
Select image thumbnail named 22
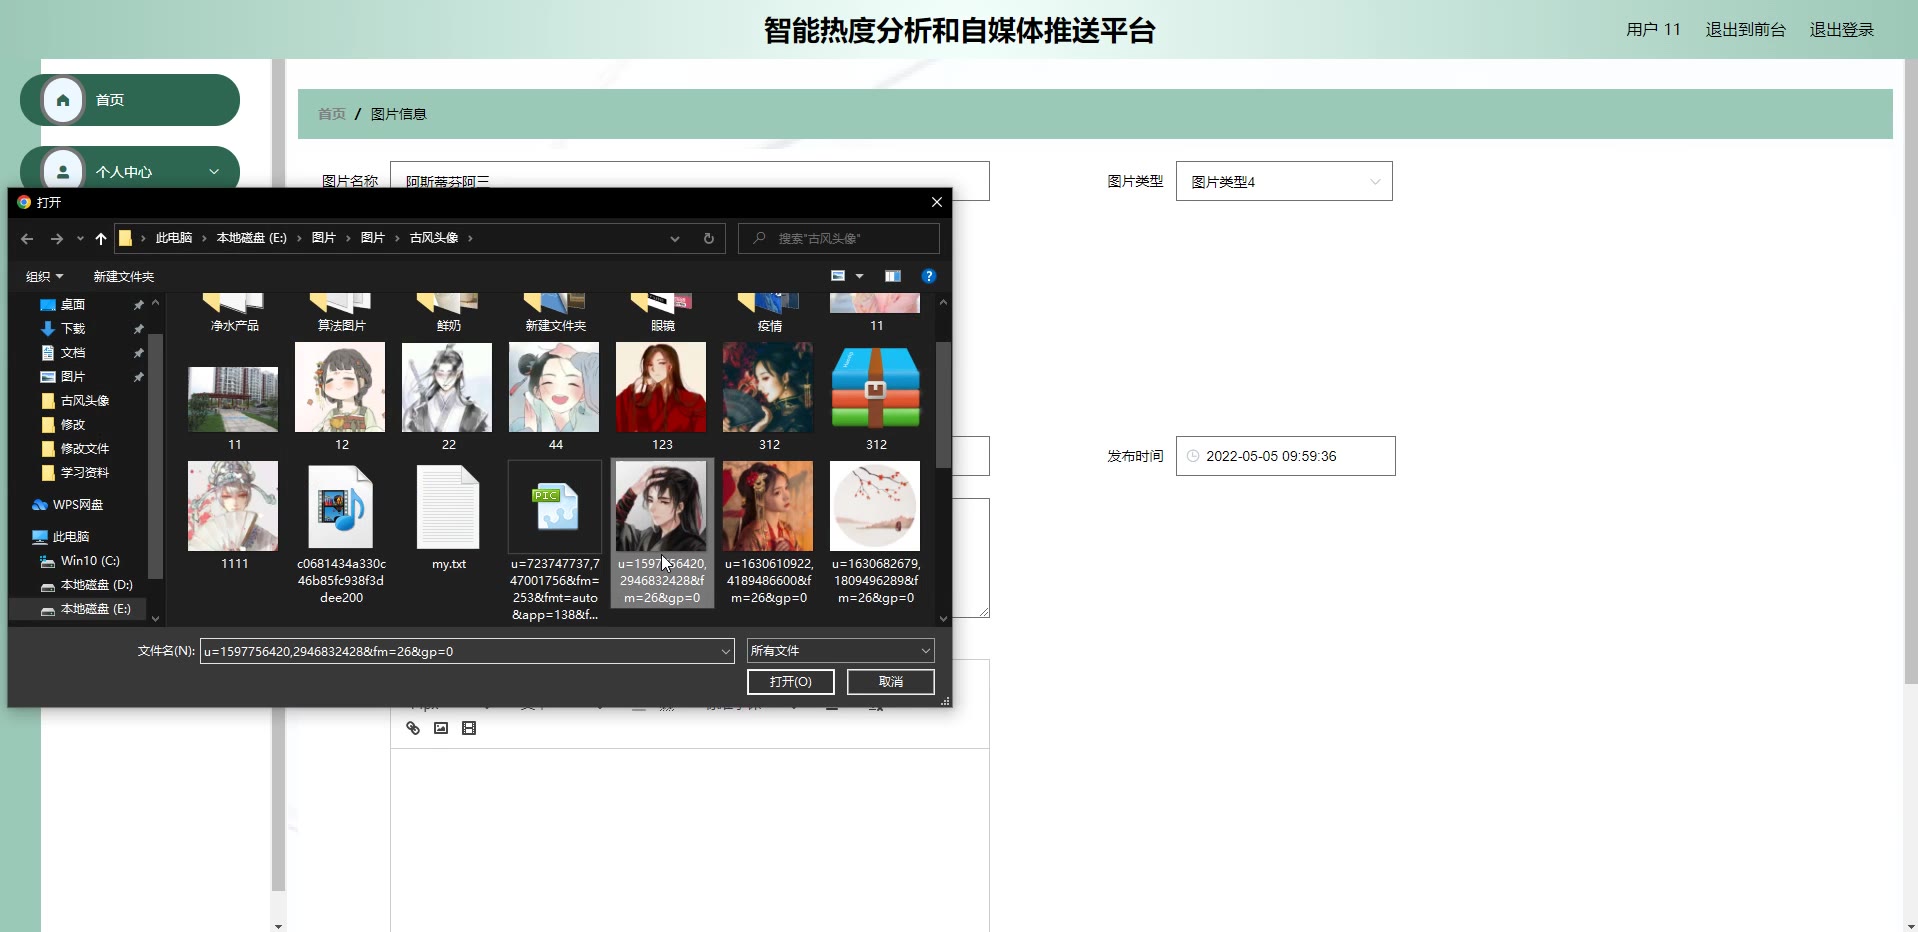447,387
